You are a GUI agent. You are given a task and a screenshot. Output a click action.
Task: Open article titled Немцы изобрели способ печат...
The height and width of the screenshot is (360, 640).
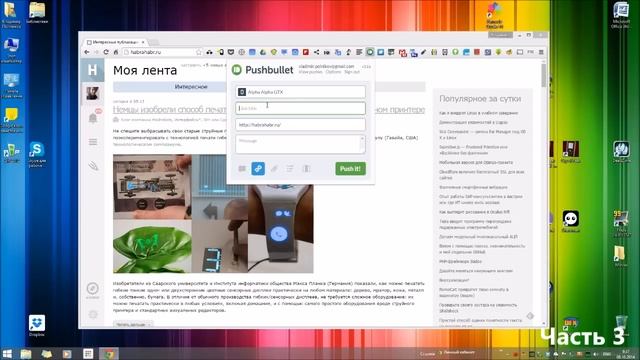pos(169,109)
